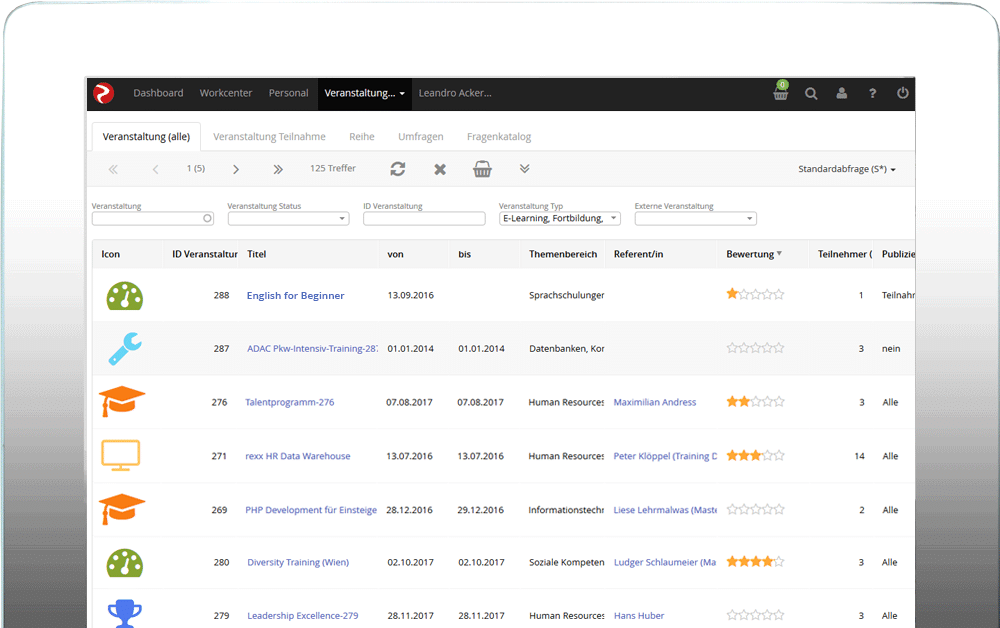The image size is (1000, 628).
Task: Open English for Beginner event
Action: [x=295, y=295]
